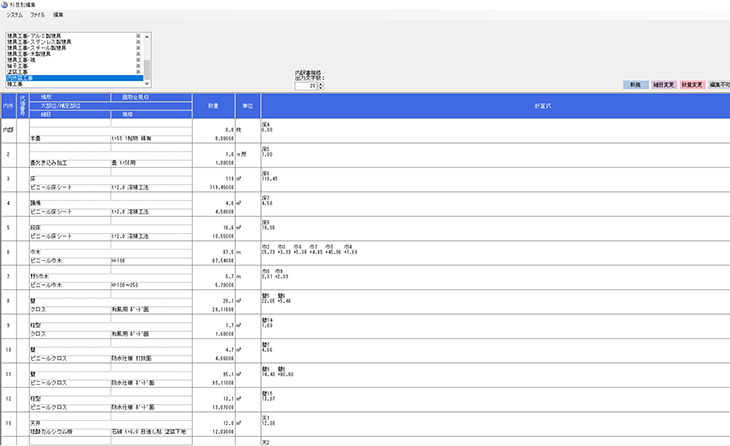Click the 数量 column header

coord(213,105)
